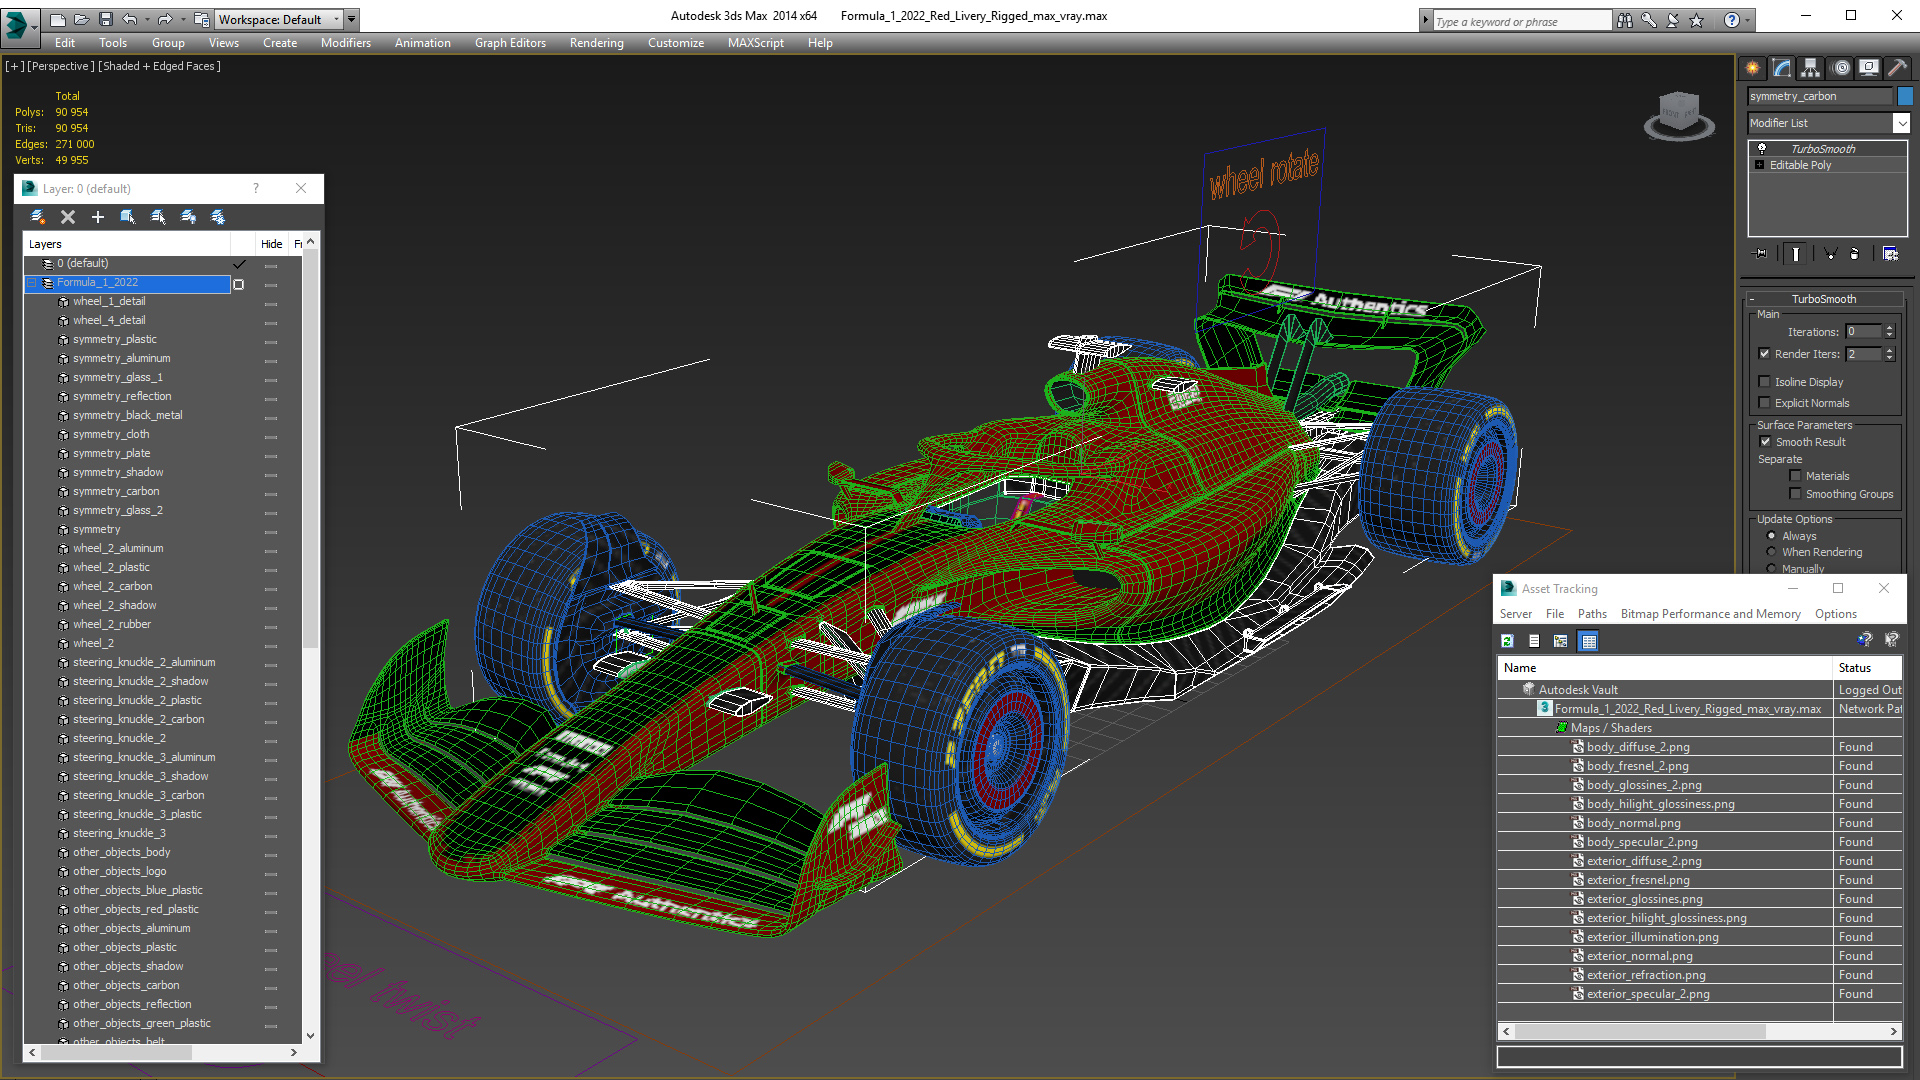The image size is (1920, 1080).
Task: Enable the Explicit Normals checkbox
Action: (x=1765, y=402)
